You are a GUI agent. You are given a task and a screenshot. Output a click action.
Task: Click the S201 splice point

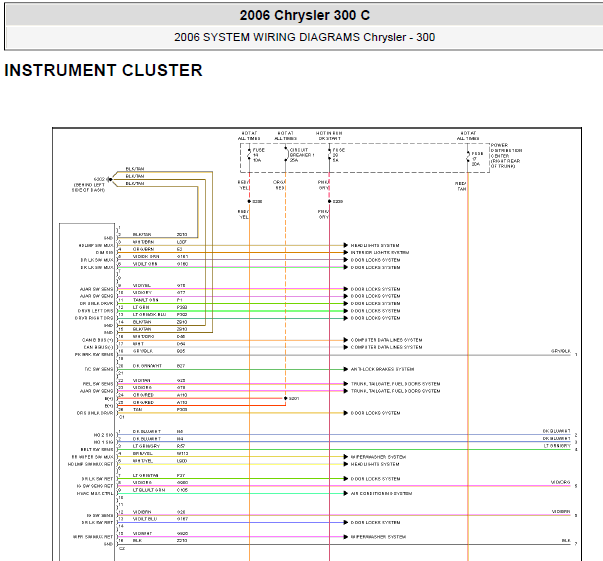[x=285, y=398]
